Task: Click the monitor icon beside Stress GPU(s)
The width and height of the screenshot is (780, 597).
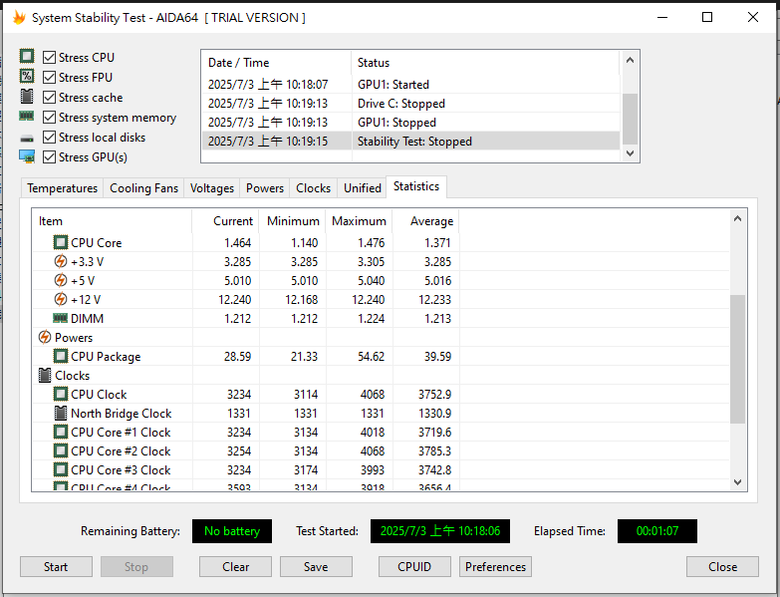Action: [x=27, y=157]
